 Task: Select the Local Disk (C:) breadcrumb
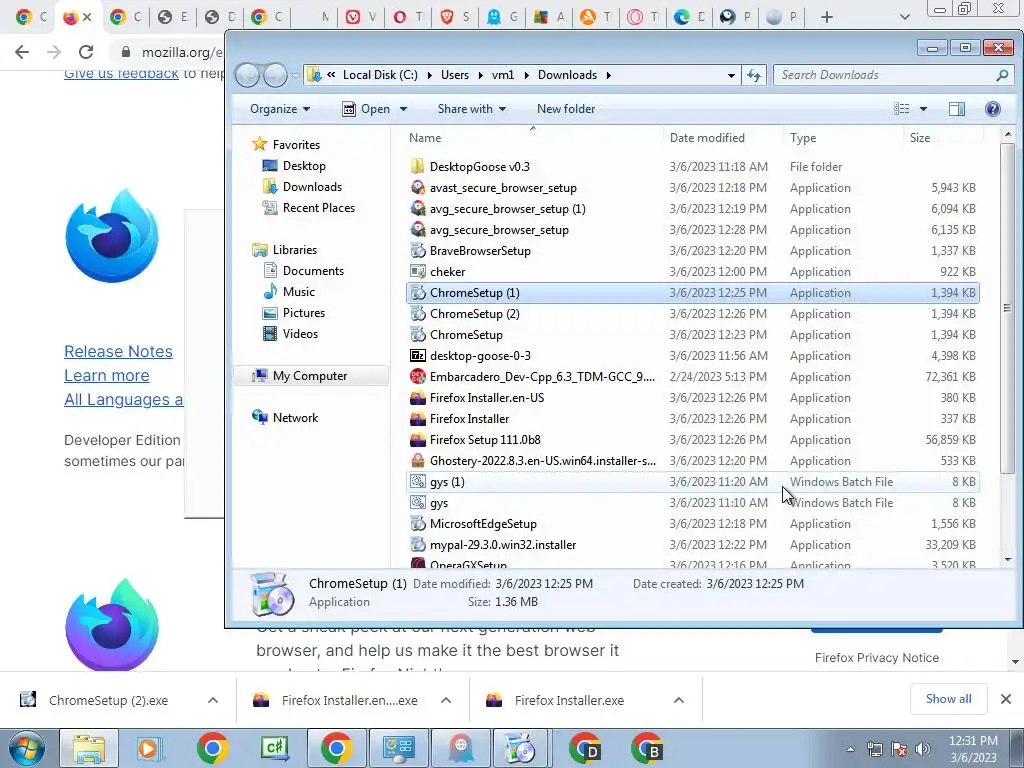380,75
